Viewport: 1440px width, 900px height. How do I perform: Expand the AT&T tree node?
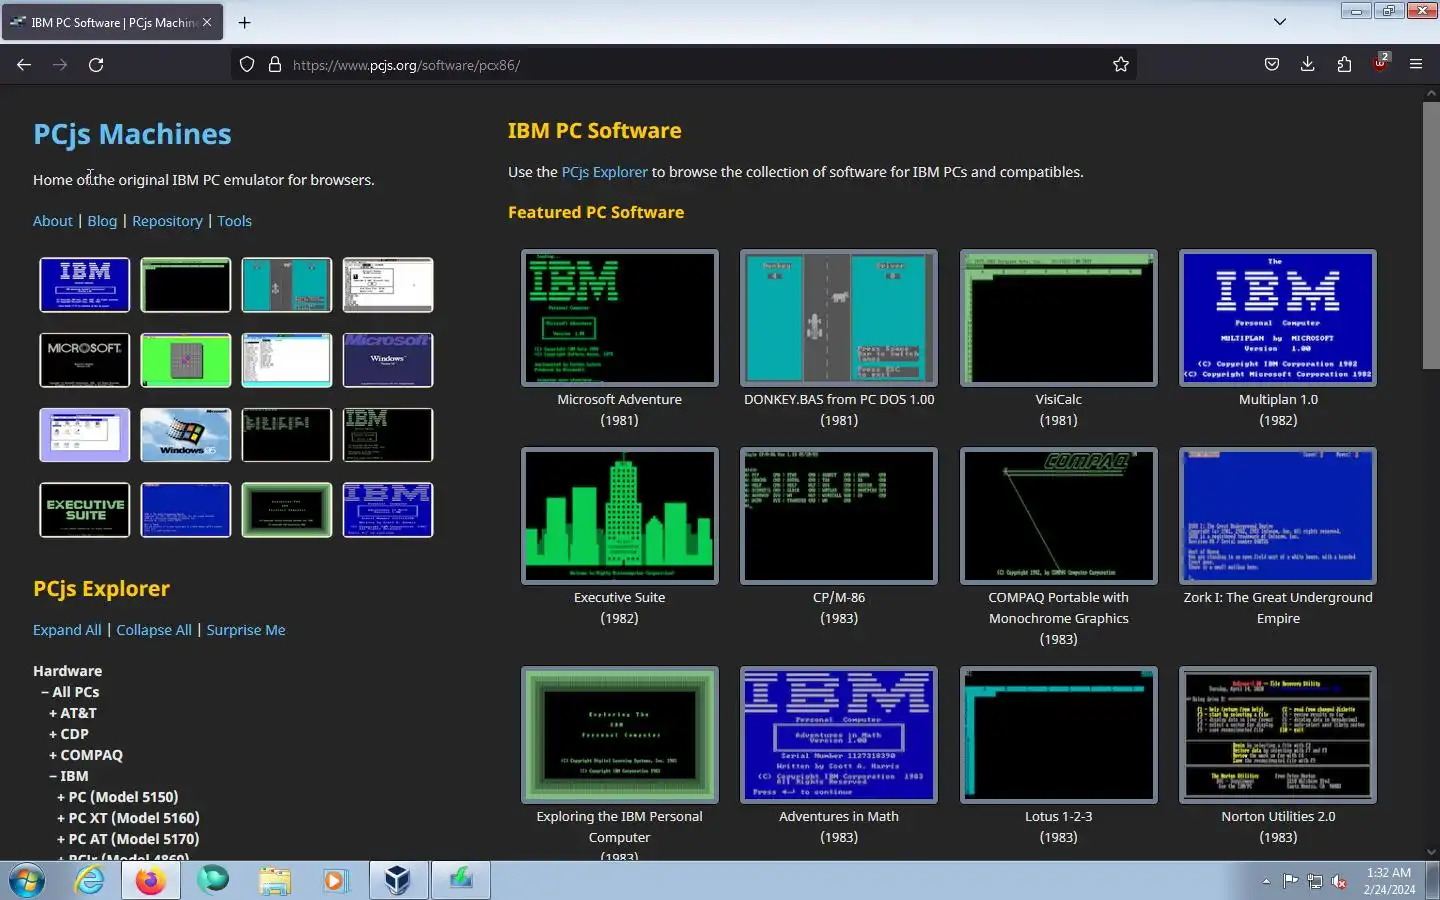pyautogui.click(x=73, y=713)
